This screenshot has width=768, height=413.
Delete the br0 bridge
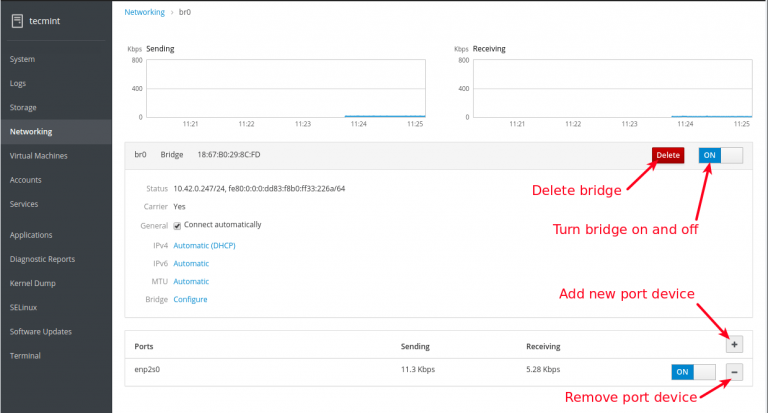[667, 155]
